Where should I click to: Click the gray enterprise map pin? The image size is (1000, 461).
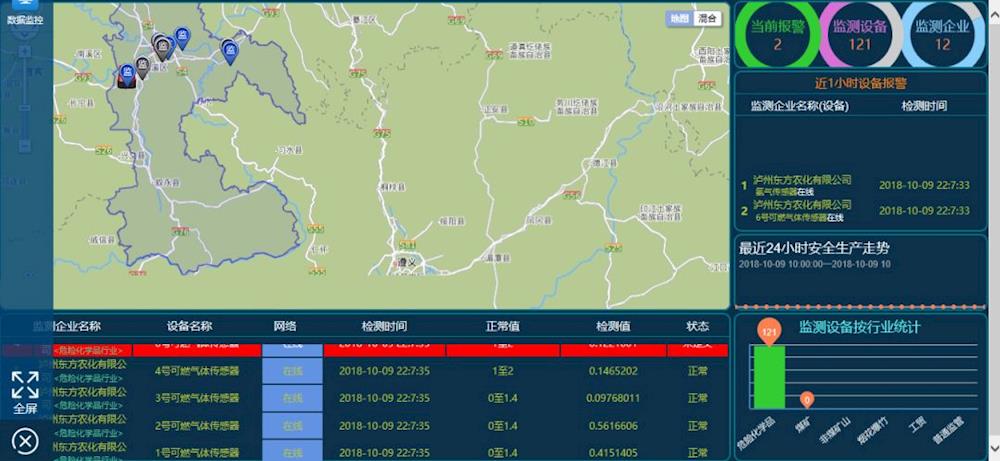pos(142,66)
